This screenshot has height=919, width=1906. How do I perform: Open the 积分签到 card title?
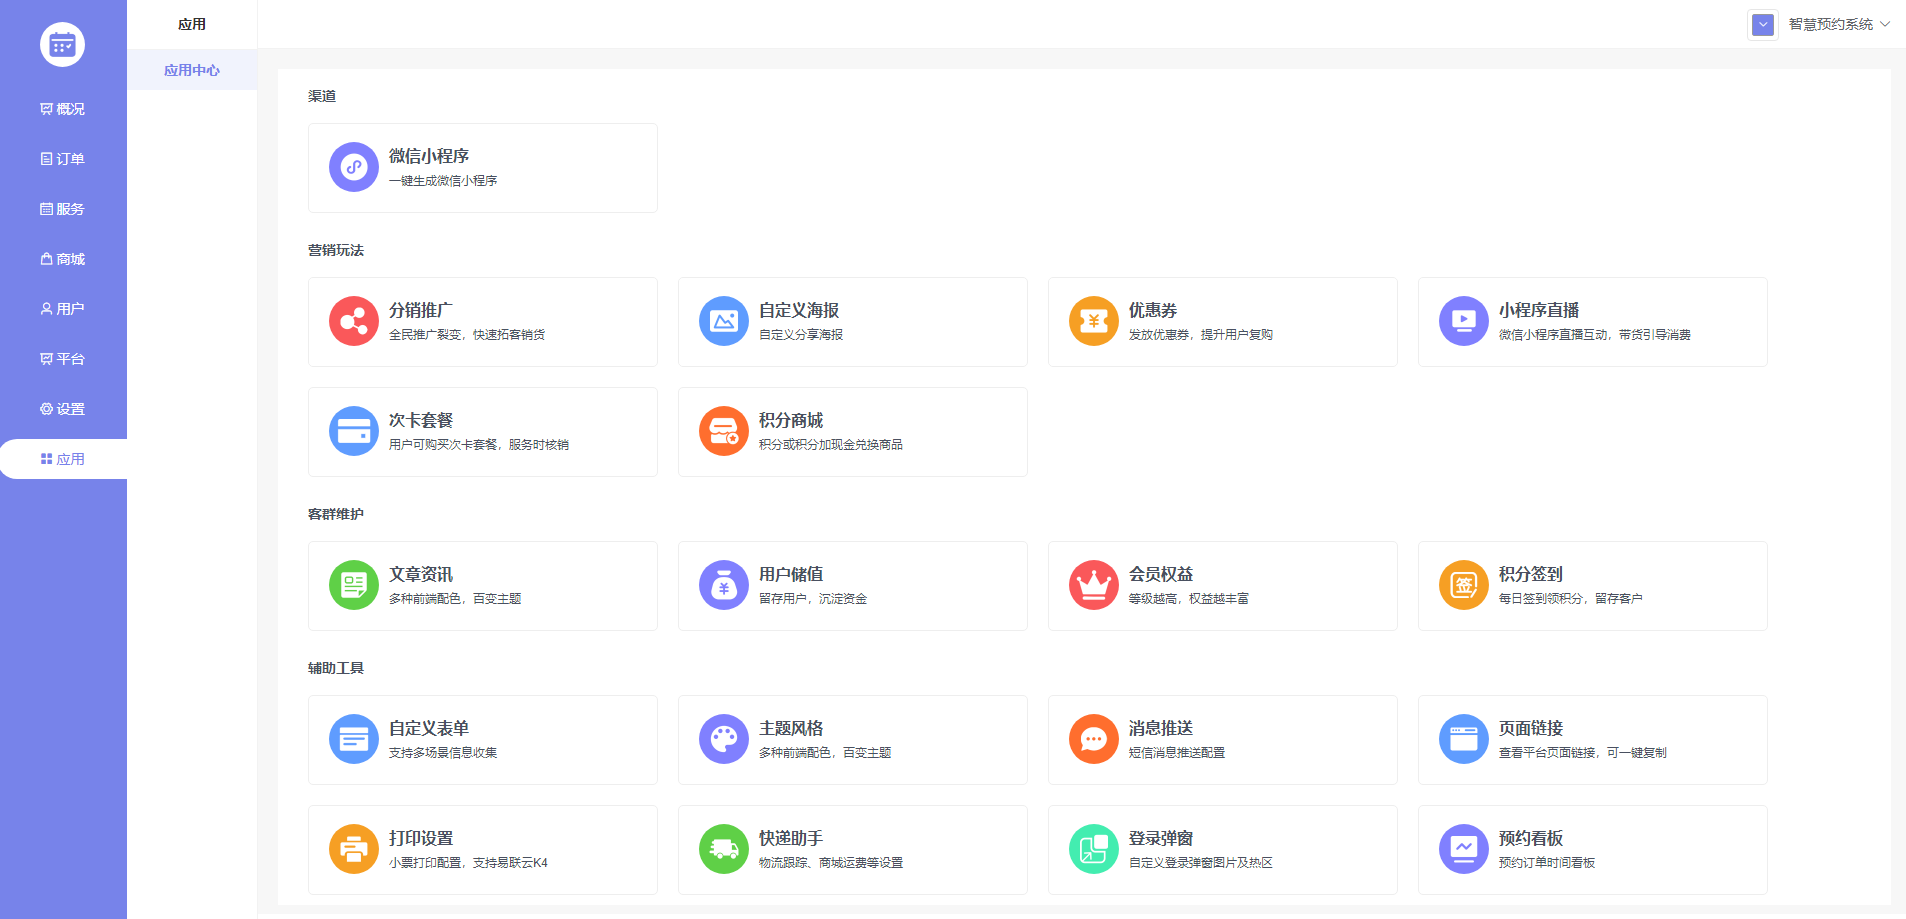[x=1531, y=574]
